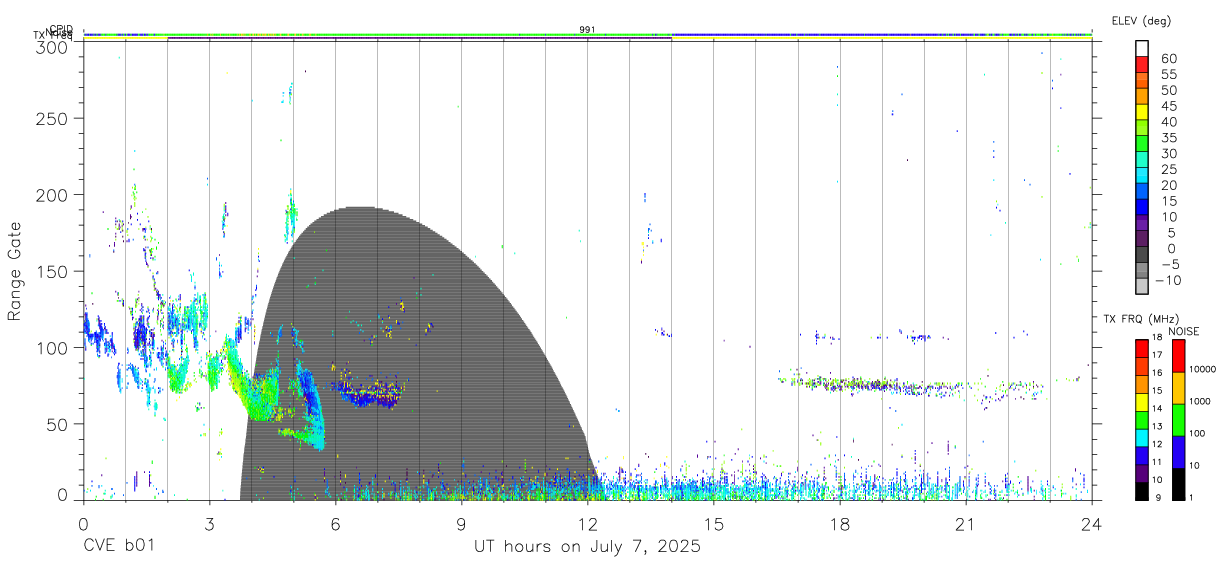
Task: Click the "CVE b01" radar beam label
Action: coord(118,547)
